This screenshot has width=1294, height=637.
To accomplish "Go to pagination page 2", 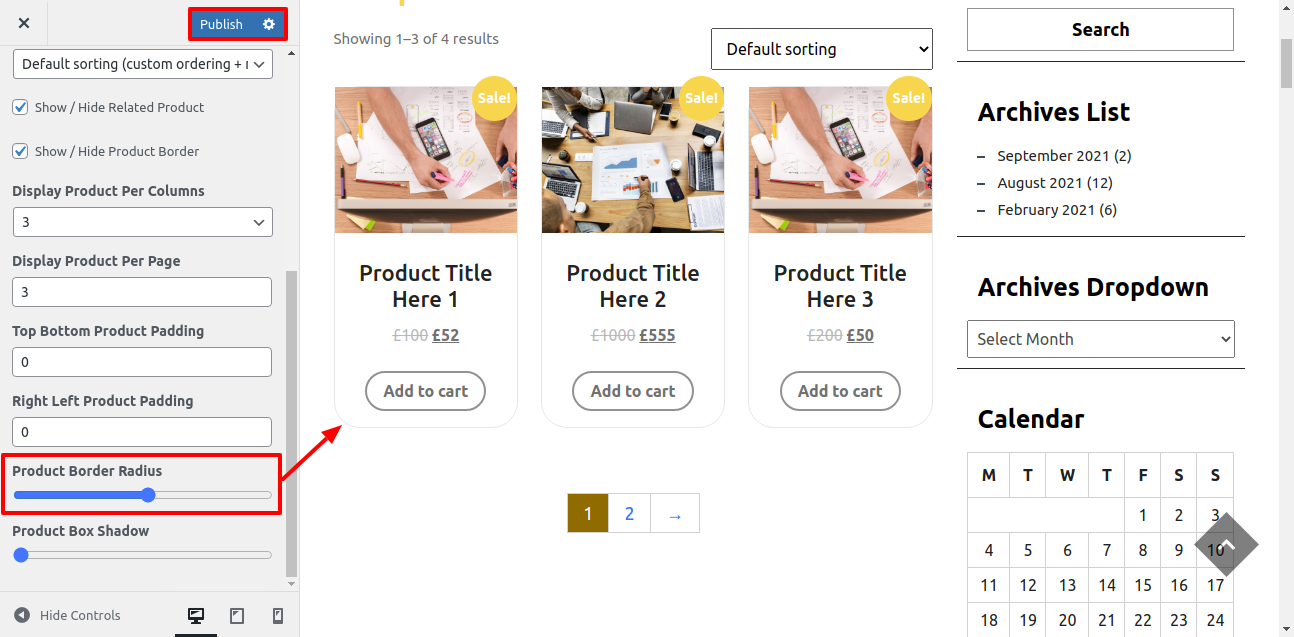I will 629,514.
